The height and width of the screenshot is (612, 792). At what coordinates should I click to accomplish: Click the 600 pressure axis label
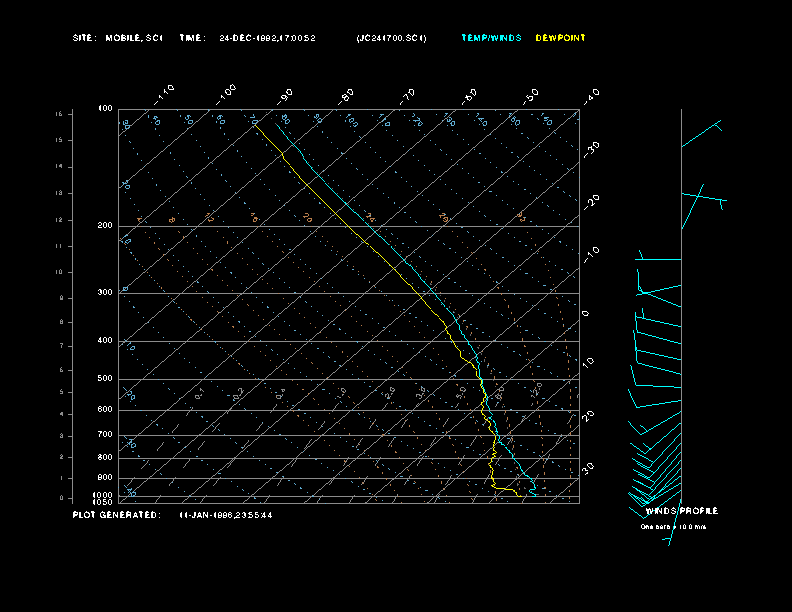point(105,410)
